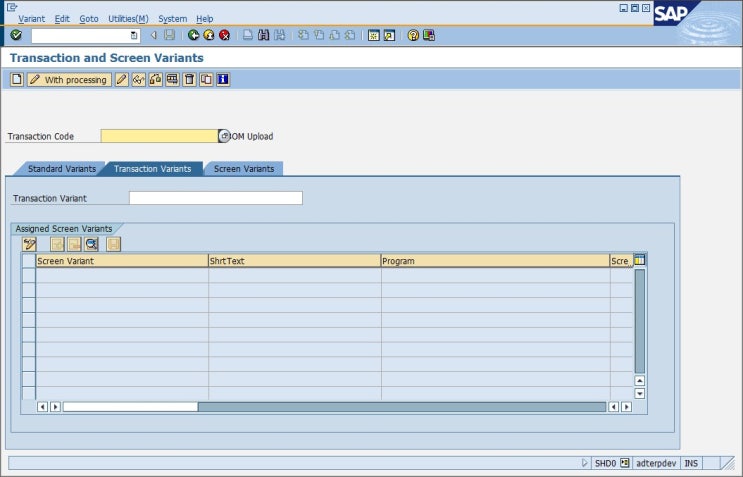Switch to the Standard Variants tab
743x477 pixels.
coord(61,168)
